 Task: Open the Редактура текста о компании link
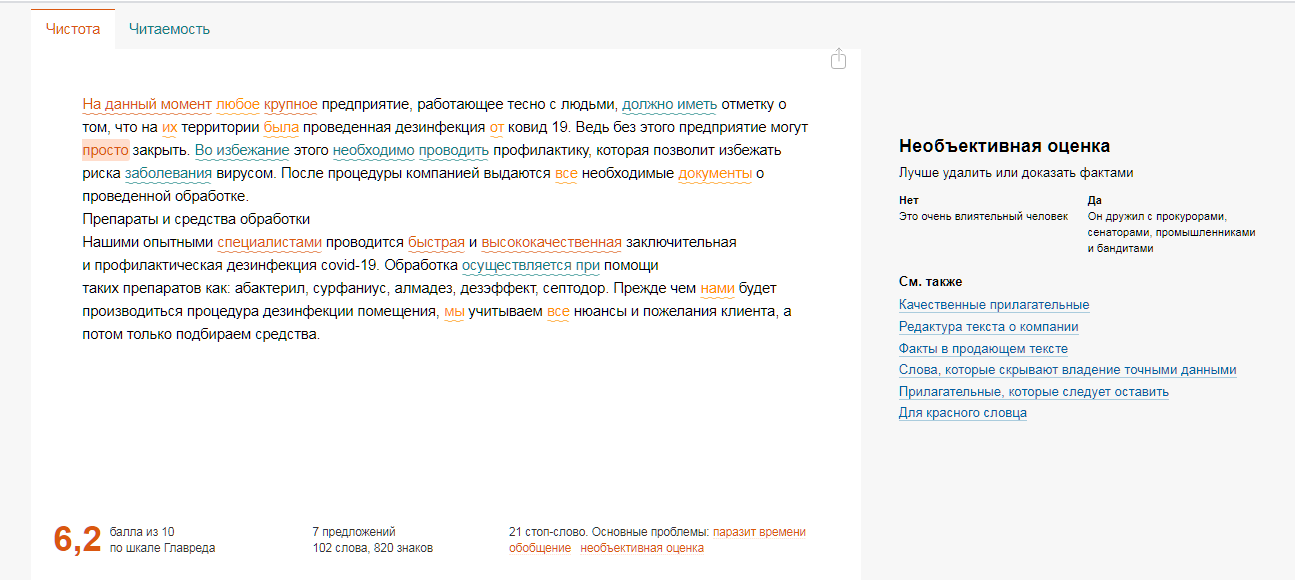click(987, 326)
